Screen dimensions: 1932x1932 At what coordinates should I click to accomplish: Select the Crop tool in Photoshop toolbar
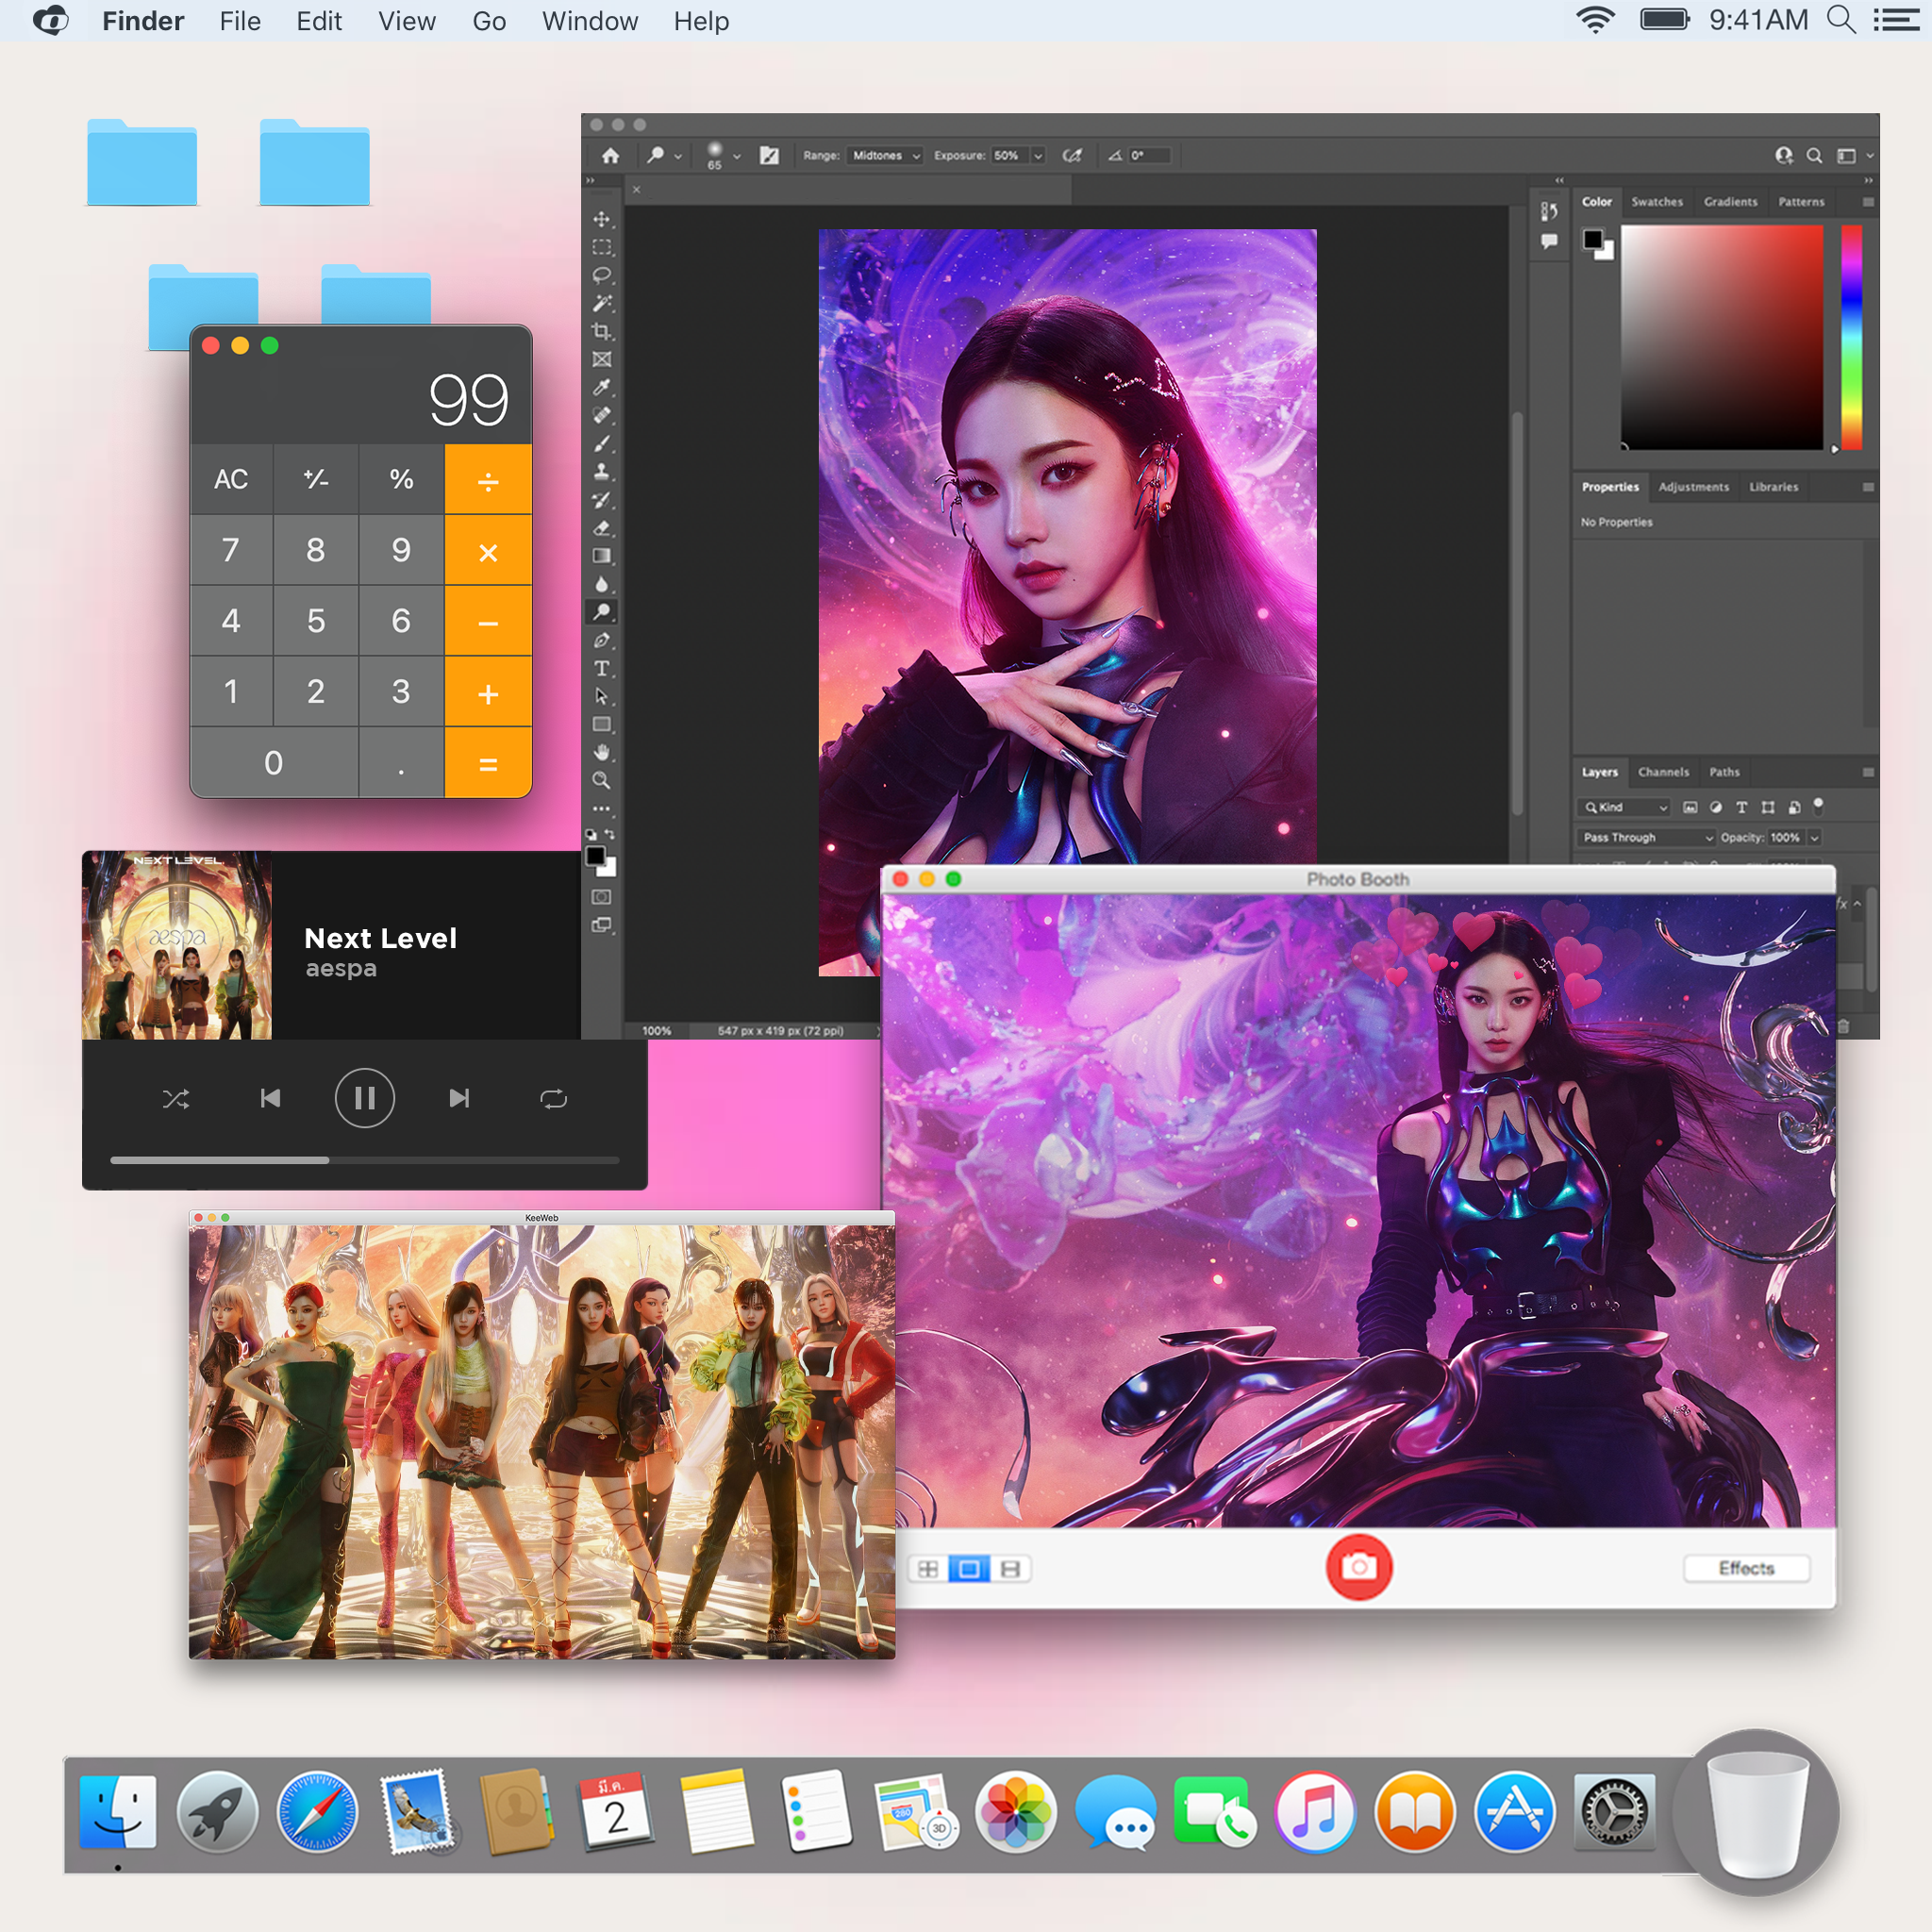pos(601,331)
